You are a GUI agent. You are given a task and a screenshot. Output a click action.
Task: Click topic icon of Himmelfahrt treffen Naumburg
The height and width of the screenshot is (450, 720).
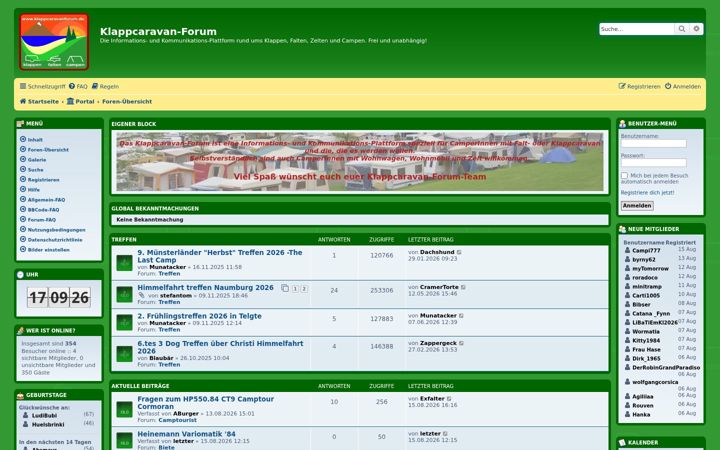[x=124, y=295]
